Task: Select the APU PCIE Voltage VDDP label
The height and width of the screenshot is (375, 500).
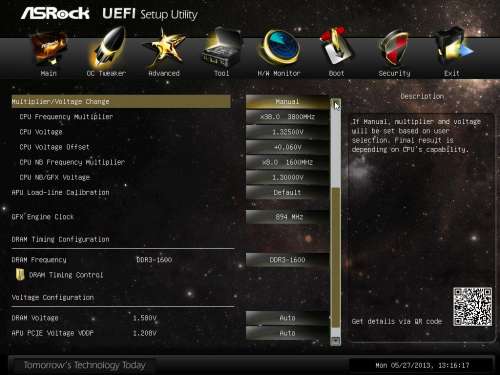Action: 53,333
